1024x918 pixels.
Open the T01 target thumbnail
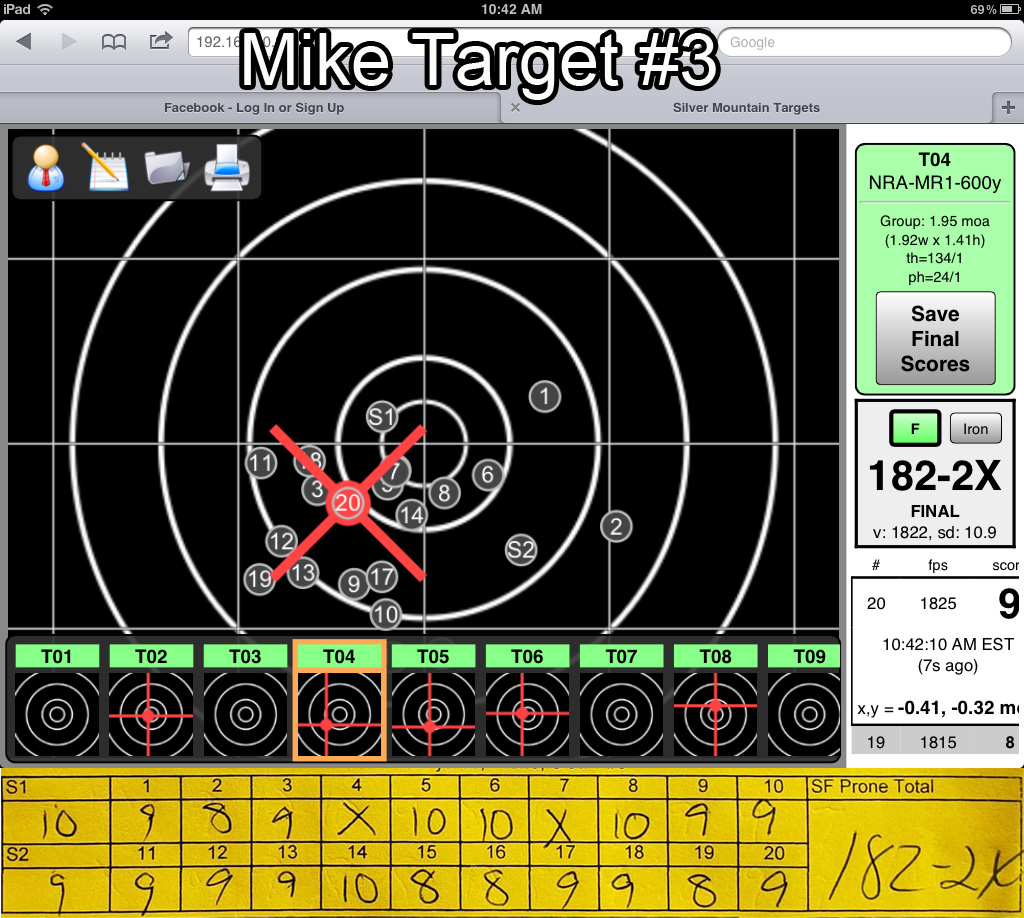[x=57, y=714]
